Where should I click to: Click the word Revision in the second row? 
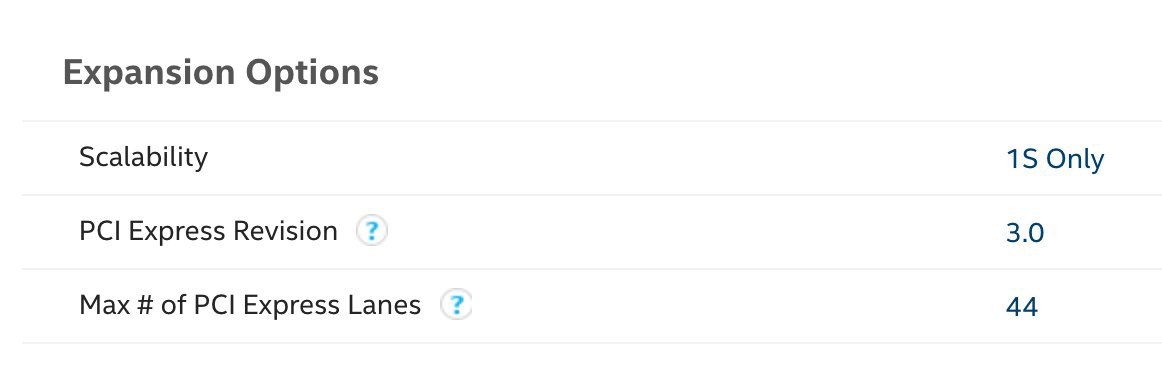tap(285, 232)
